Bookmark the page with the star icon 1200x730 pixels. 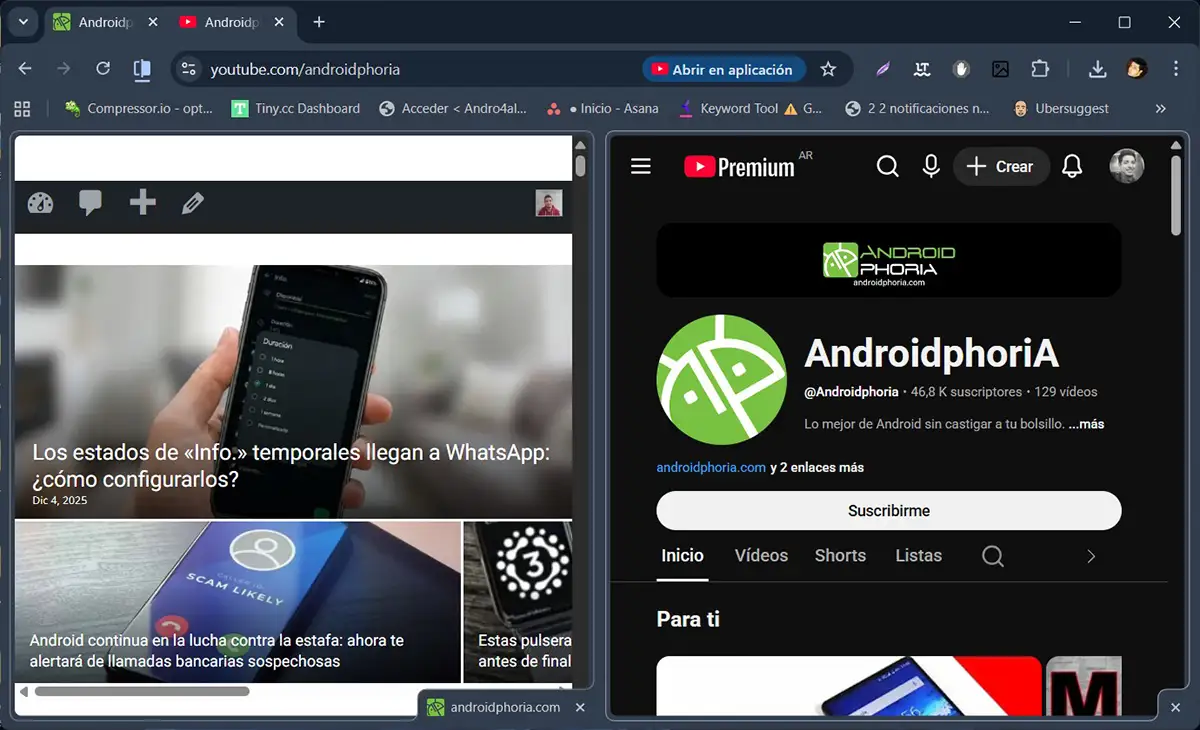click(x=829, y=69)
